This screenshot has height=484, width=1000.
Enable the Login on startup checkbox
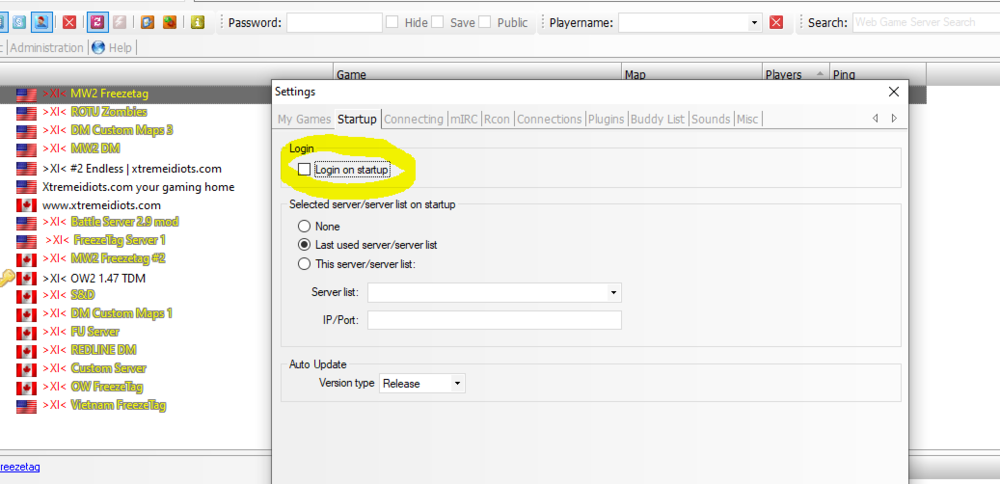pyautogui.click(x=304, y=170)
